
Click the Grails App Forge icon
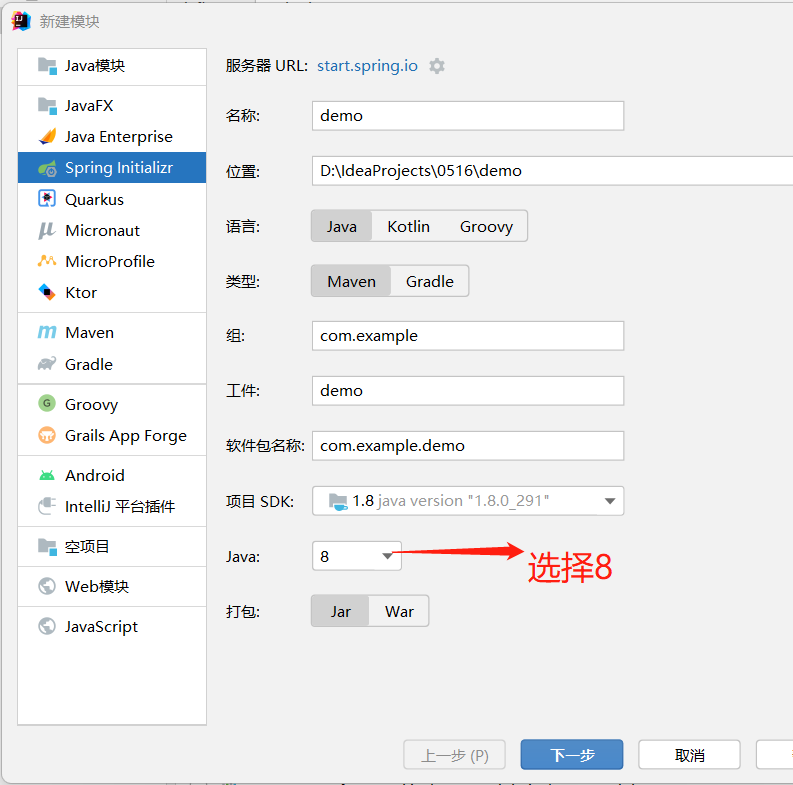coord(47,435)
